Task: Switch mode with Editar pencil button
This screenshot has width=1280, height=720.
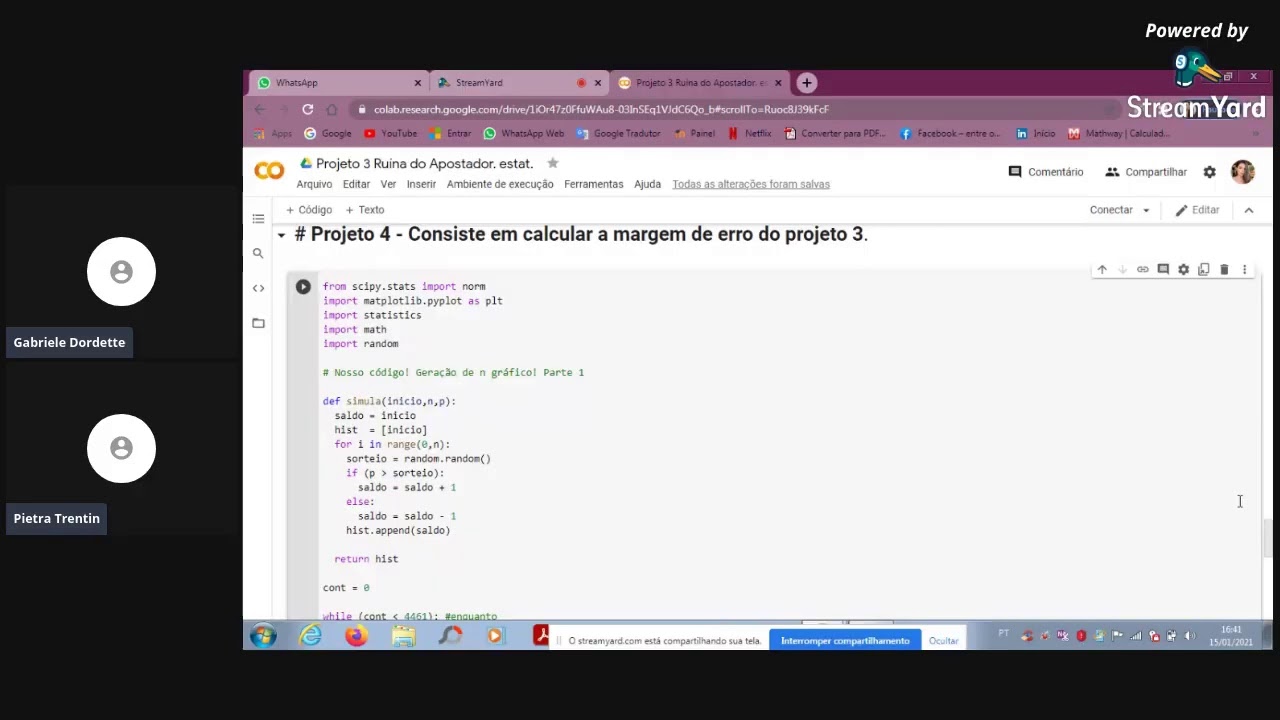Action: 1197,210
